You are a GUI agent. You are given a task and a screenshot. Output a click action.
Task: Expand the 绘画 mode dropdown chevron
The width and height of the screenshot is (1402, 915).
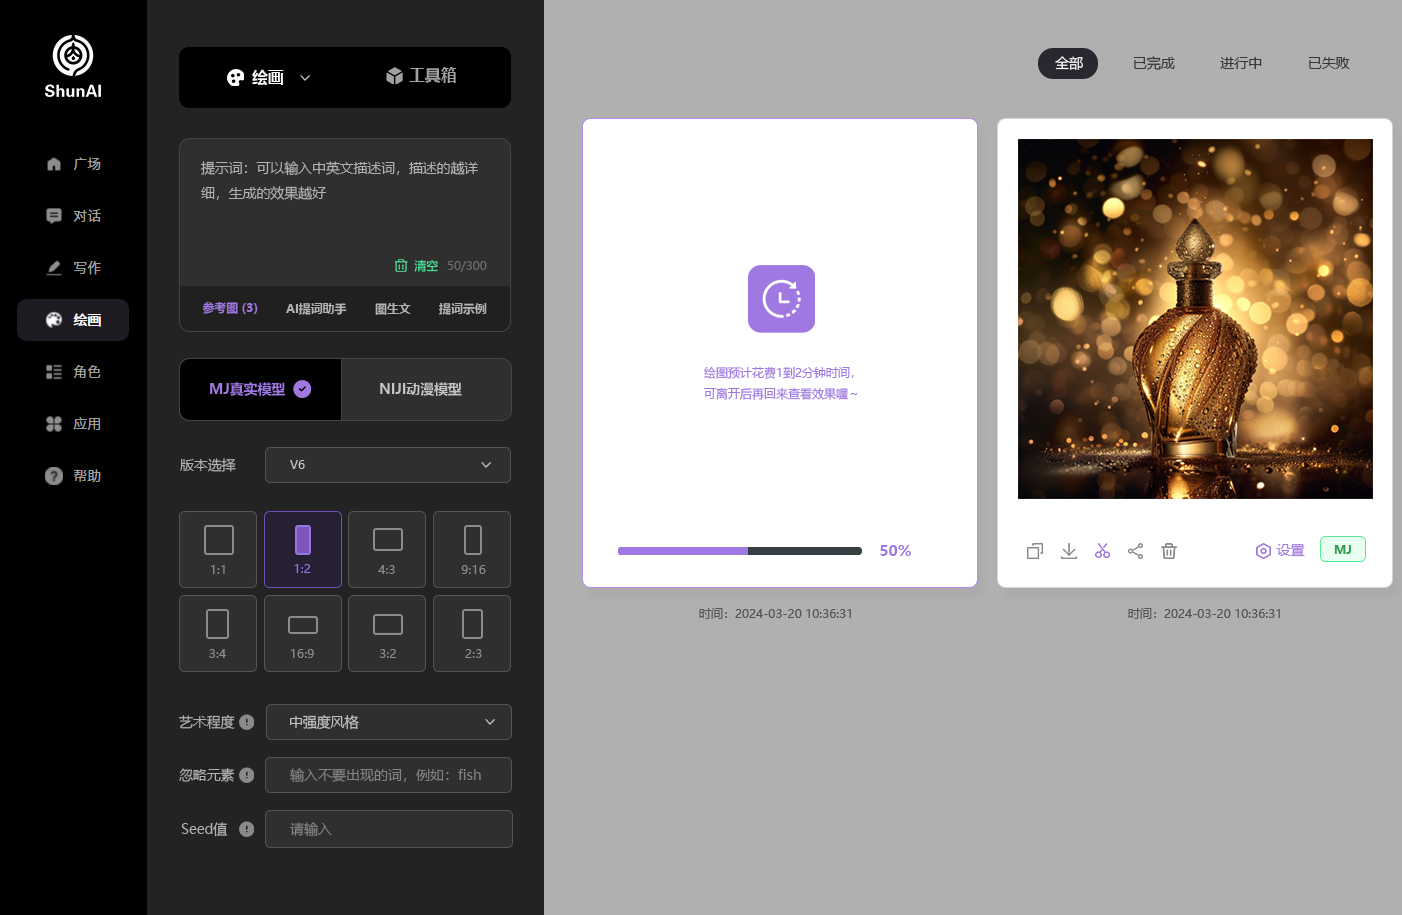click(x=305, y=78)
